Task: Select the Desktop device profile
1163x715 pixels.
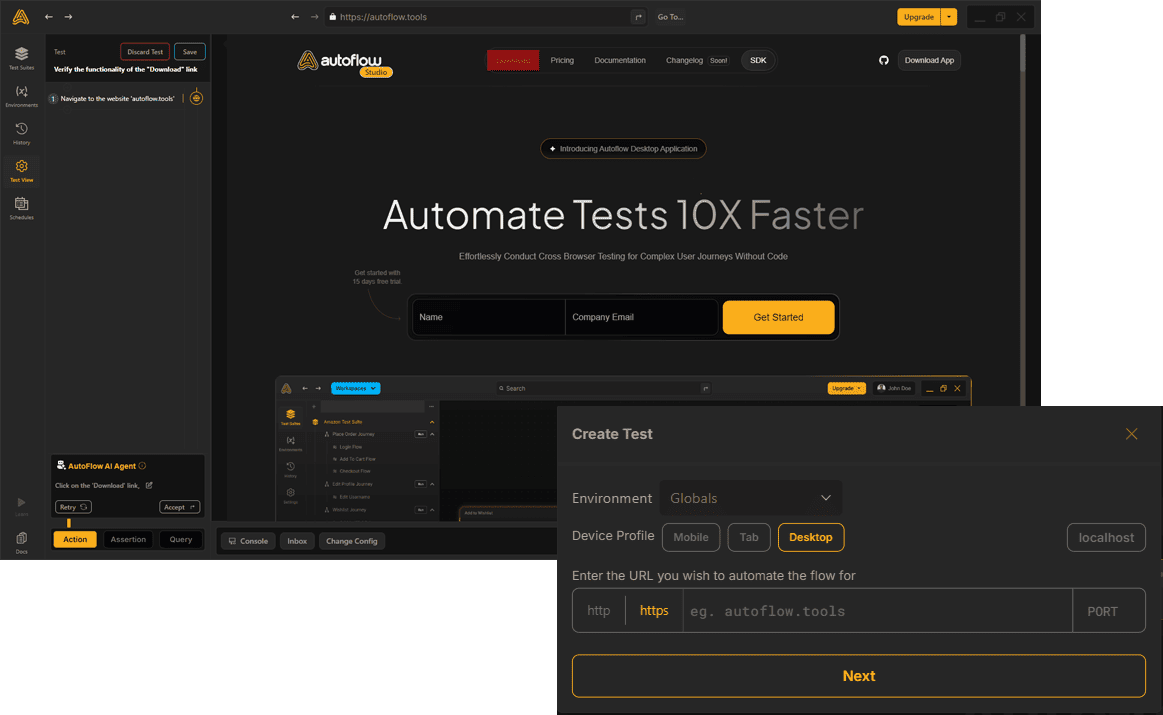Action: click(x=811, y=537)
